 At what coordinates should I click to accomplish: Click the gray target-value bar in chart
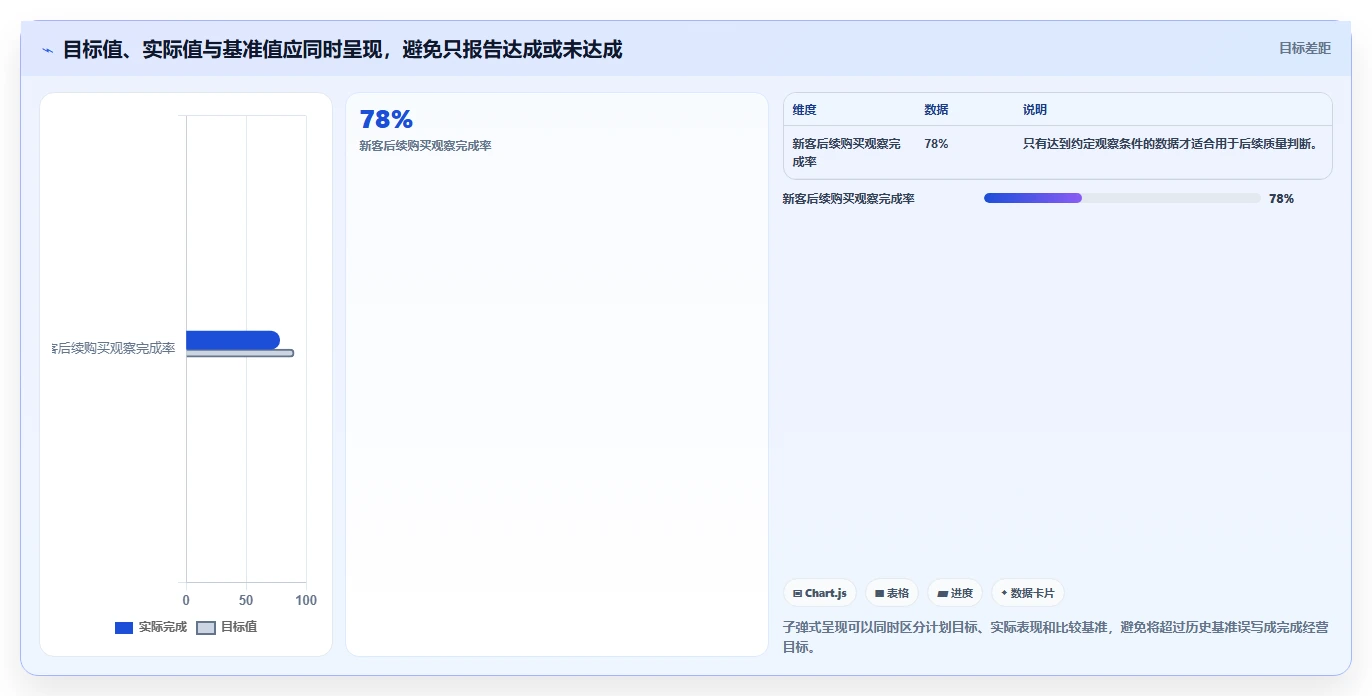click(240, 353)
